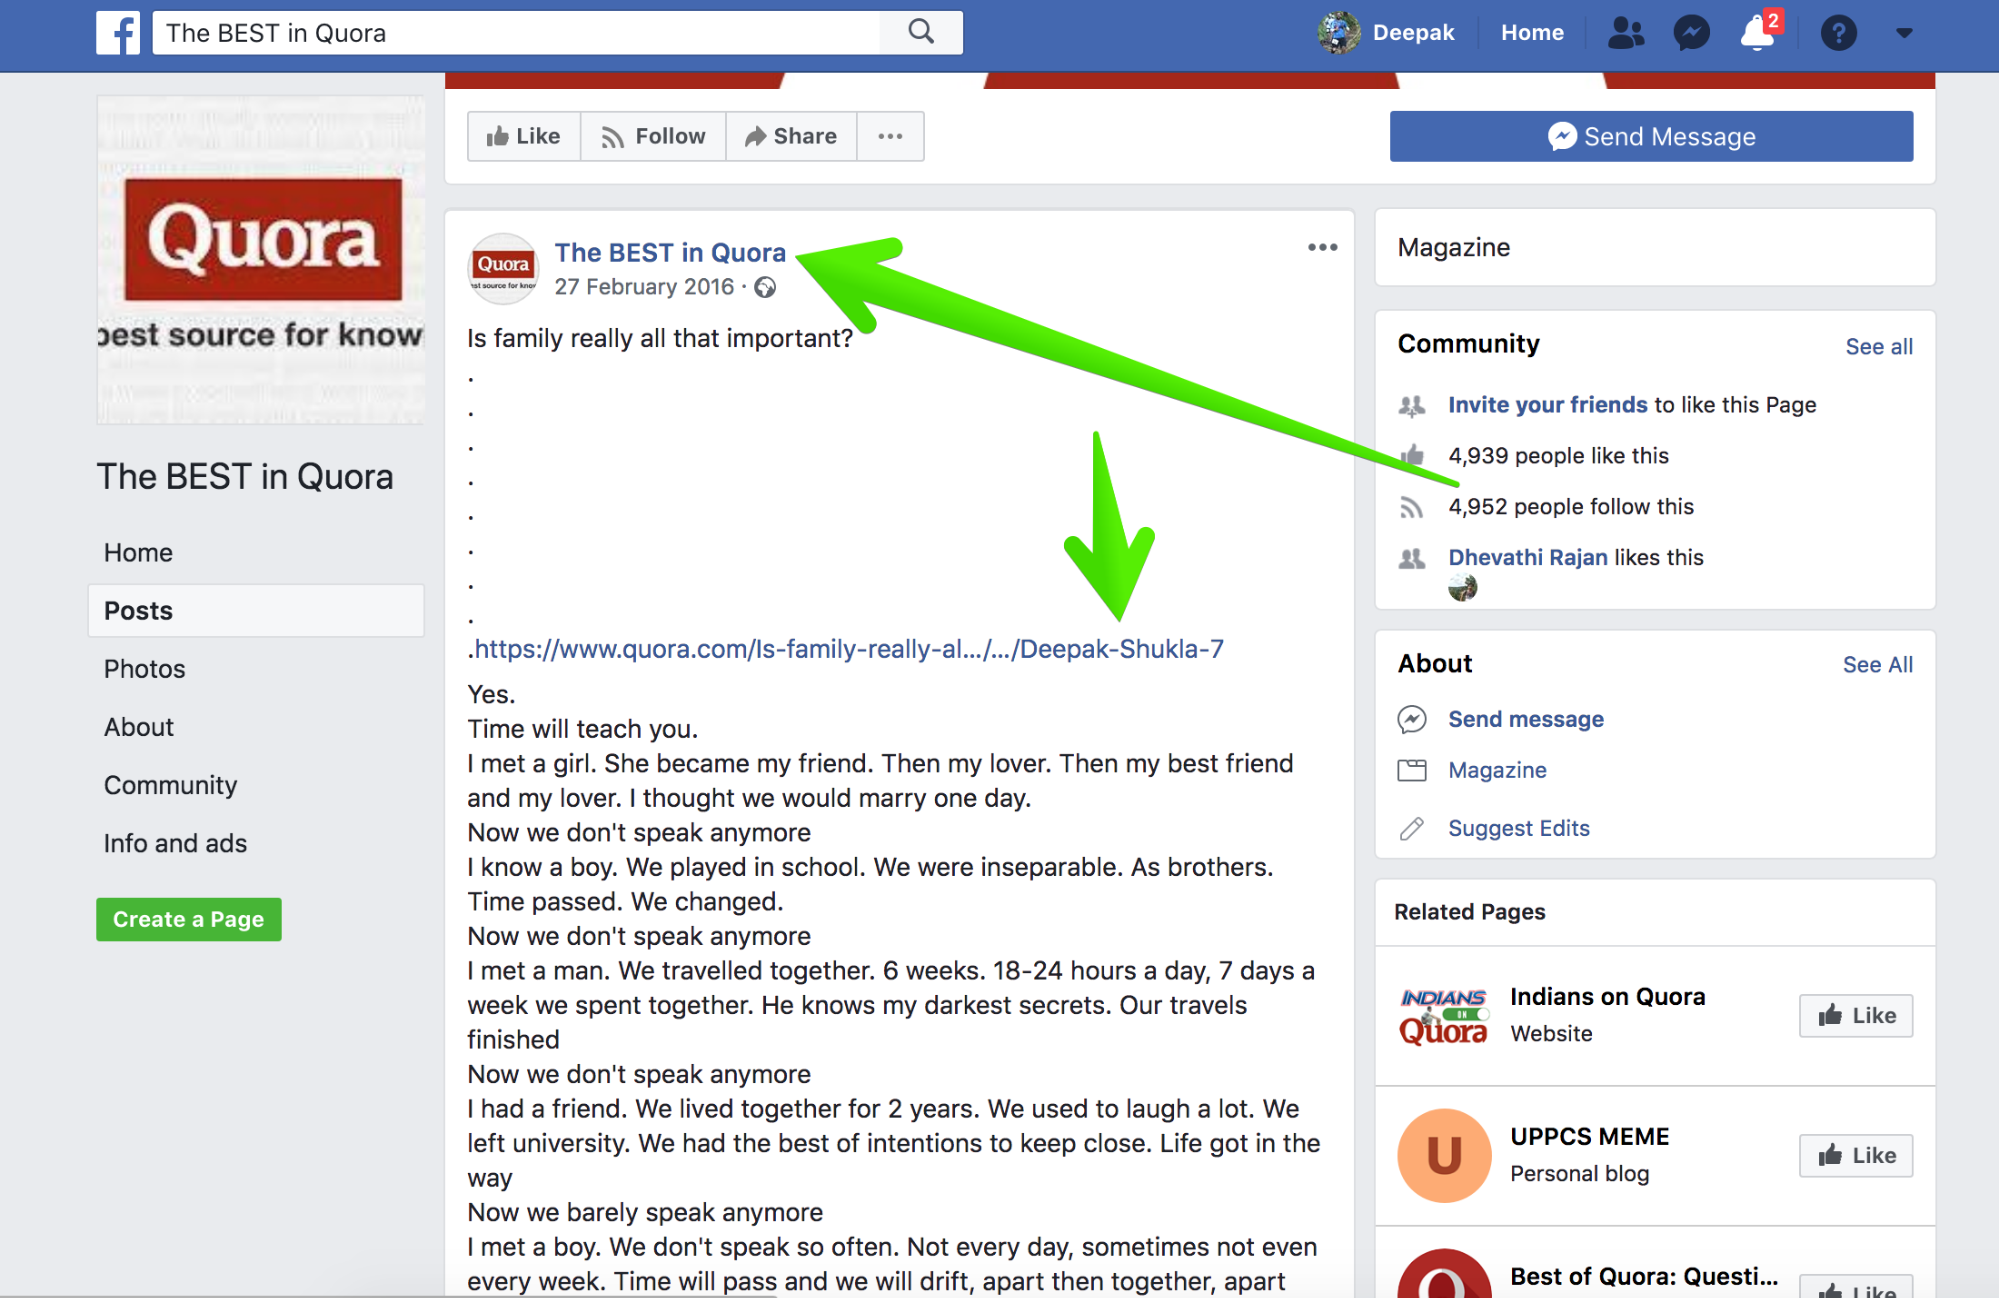This screenshot has width=1999, height=1298.
Task: Click the More options (three dots) icon
Action: click(x=1321, y=248)
